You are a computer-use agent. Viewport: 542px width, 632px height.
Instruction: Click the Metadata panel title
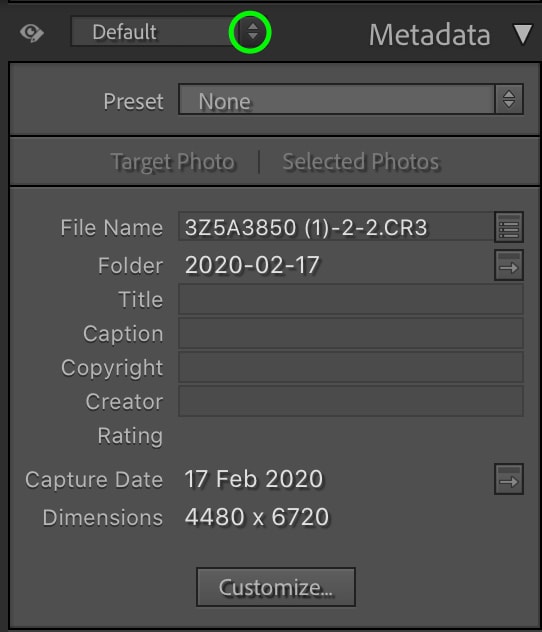(x=430, y=35)
